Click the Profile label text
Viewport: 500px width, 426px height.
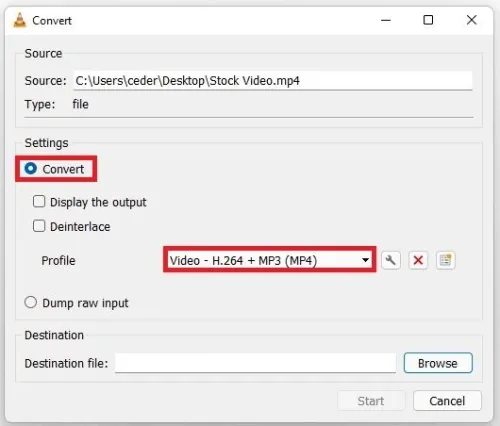pyautogui.click(x=58, y=261)
